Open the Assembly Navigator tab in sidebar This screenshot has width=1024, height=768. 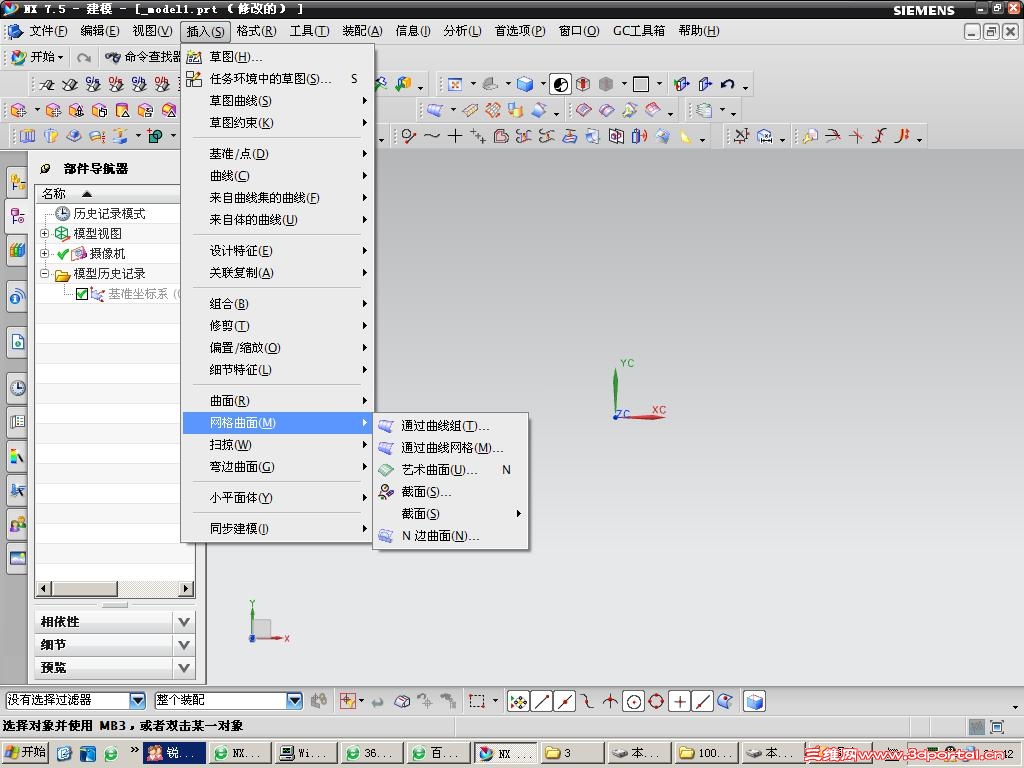click(17, 182)
